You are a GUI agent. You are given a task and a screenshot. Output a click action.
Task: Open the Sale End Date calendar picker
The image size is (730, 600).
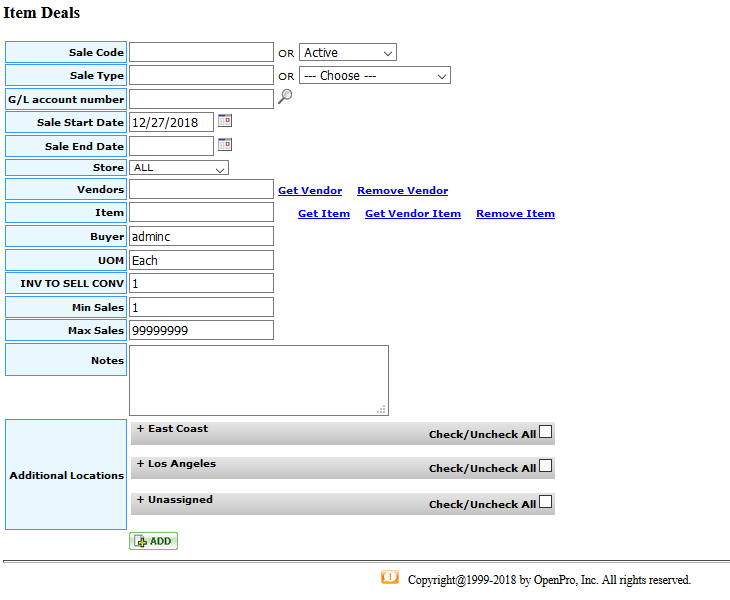(x=225, y=144)
